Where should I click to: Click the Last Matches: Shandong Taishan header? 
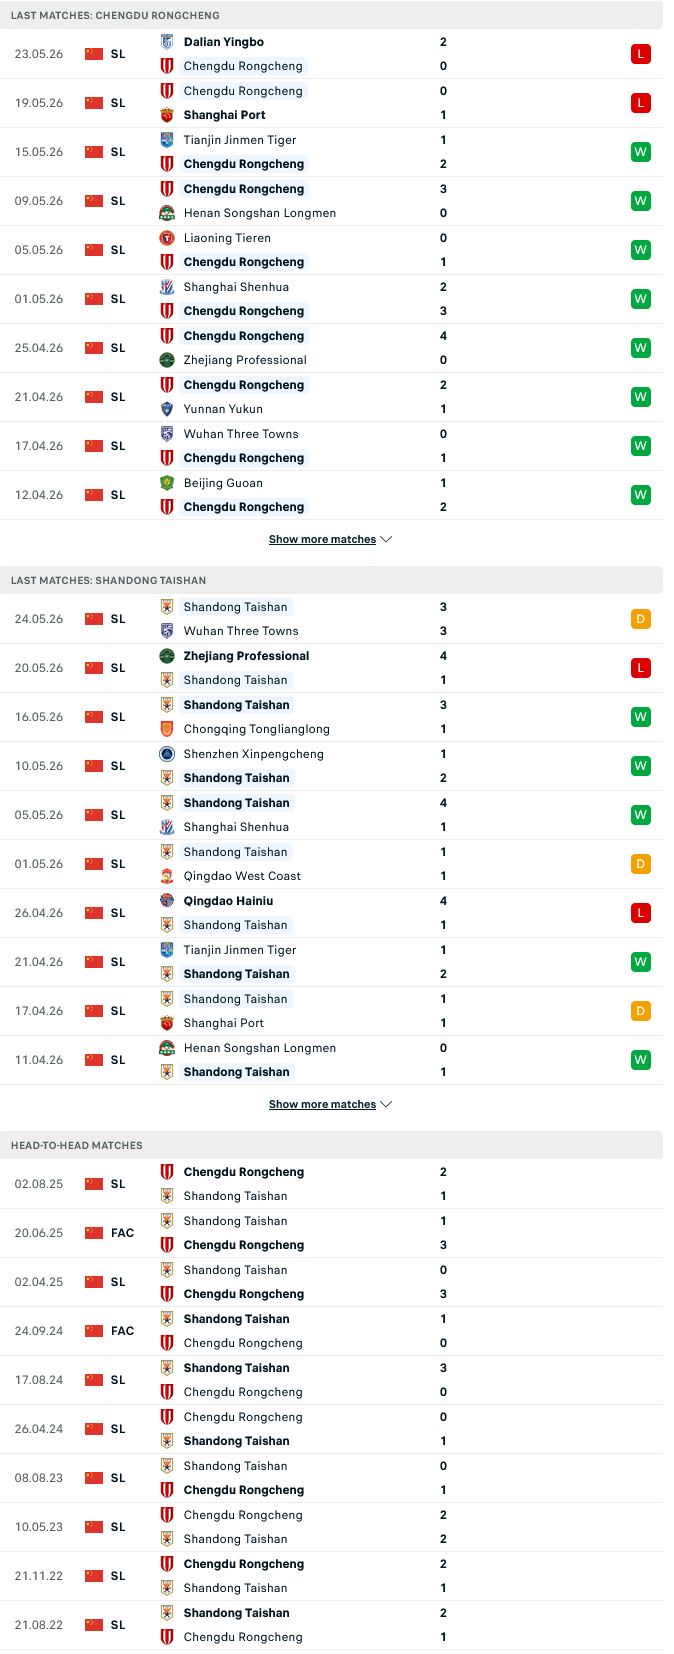(109, 581)
